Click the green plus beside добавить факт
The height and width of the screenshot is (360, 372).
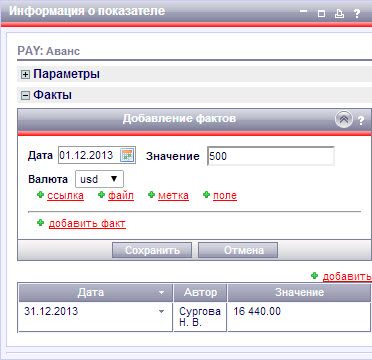41,222
